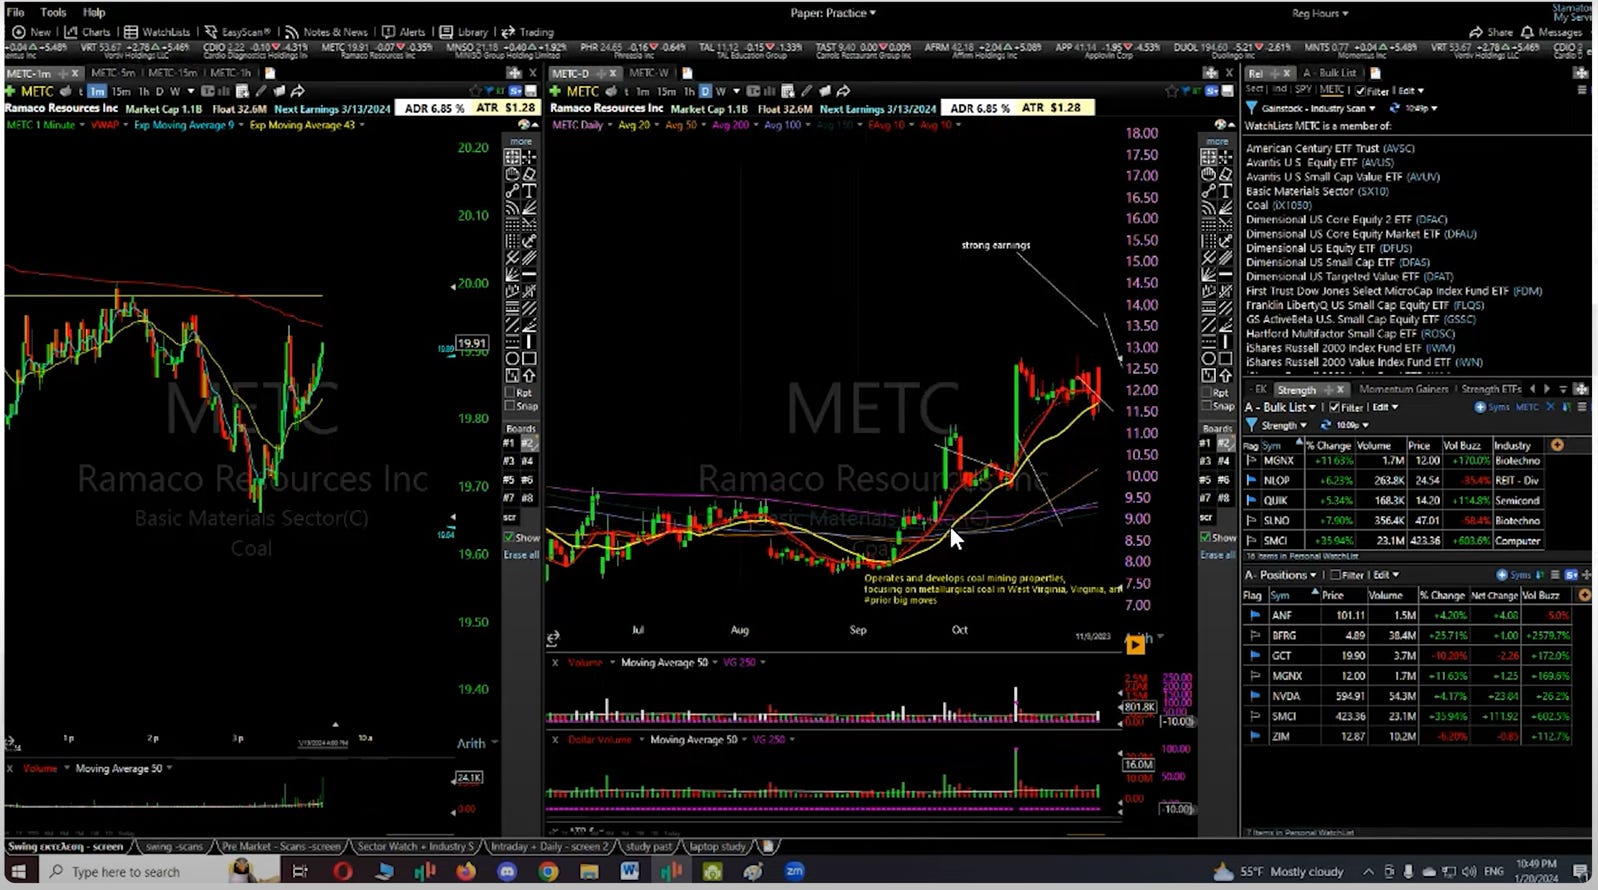Viewport: 1598px width, 890px height.
Task: Open the Help menu
Action: 94,12
